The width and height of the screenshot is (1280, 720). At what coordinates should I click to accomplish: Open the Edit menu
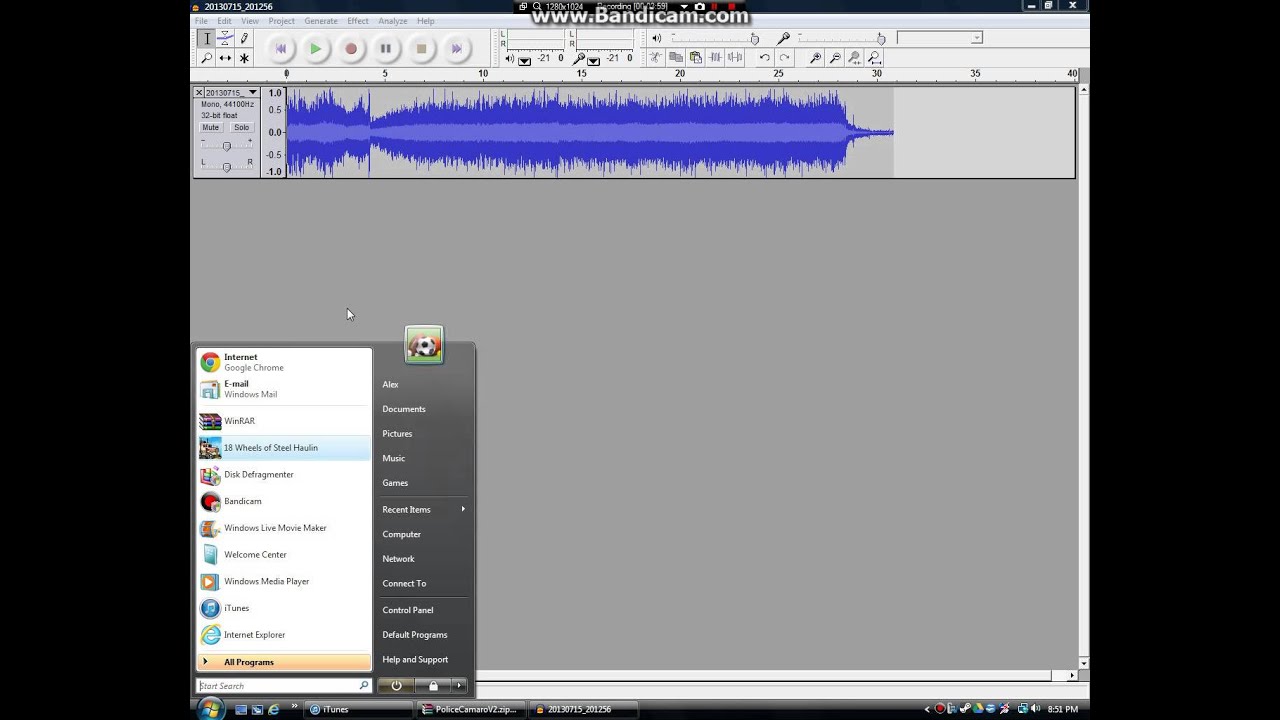tap(224, 21)
